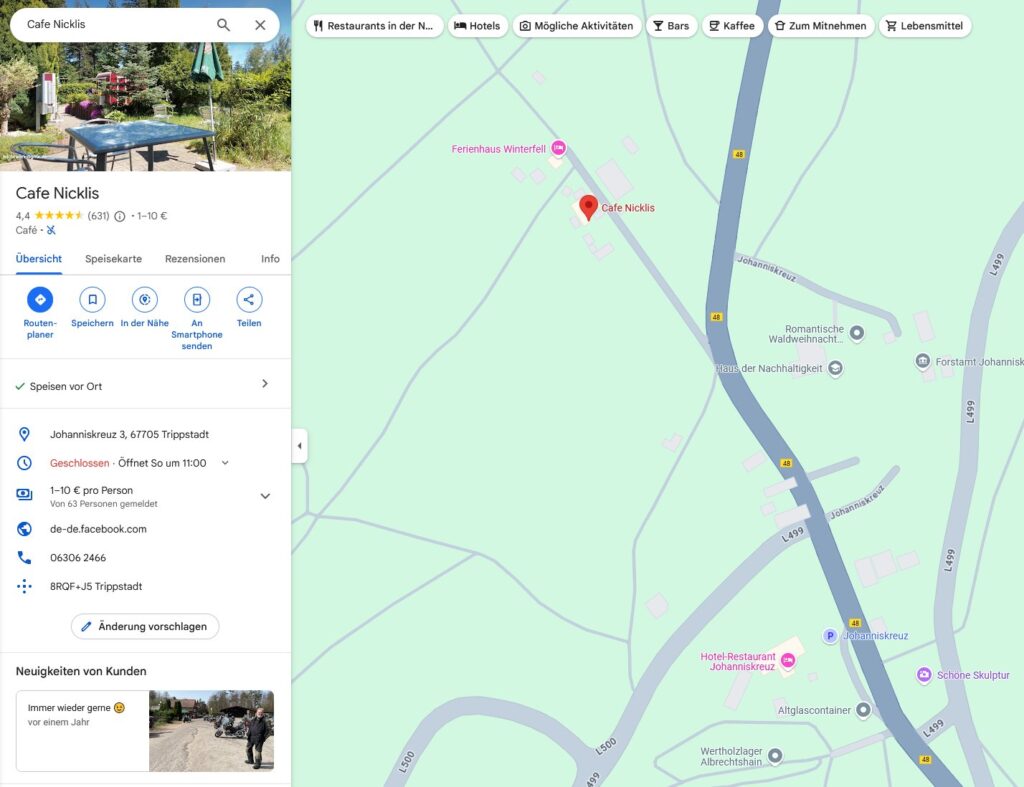Viewport: 1024px width, 787px height.
Task: Click the plus code dots icon
Action: (24, 586)
